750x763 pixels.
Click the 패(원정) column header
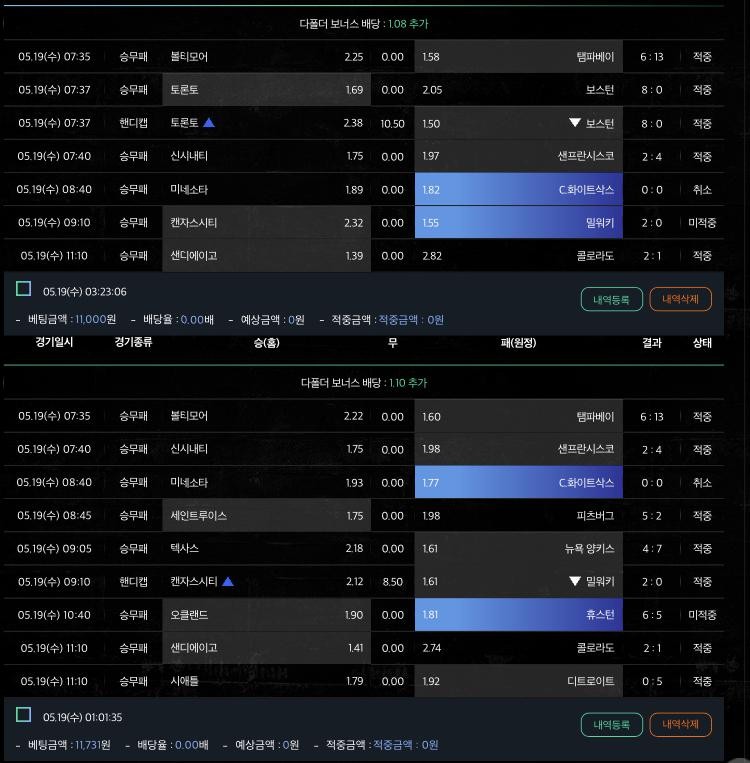(518, 343)
